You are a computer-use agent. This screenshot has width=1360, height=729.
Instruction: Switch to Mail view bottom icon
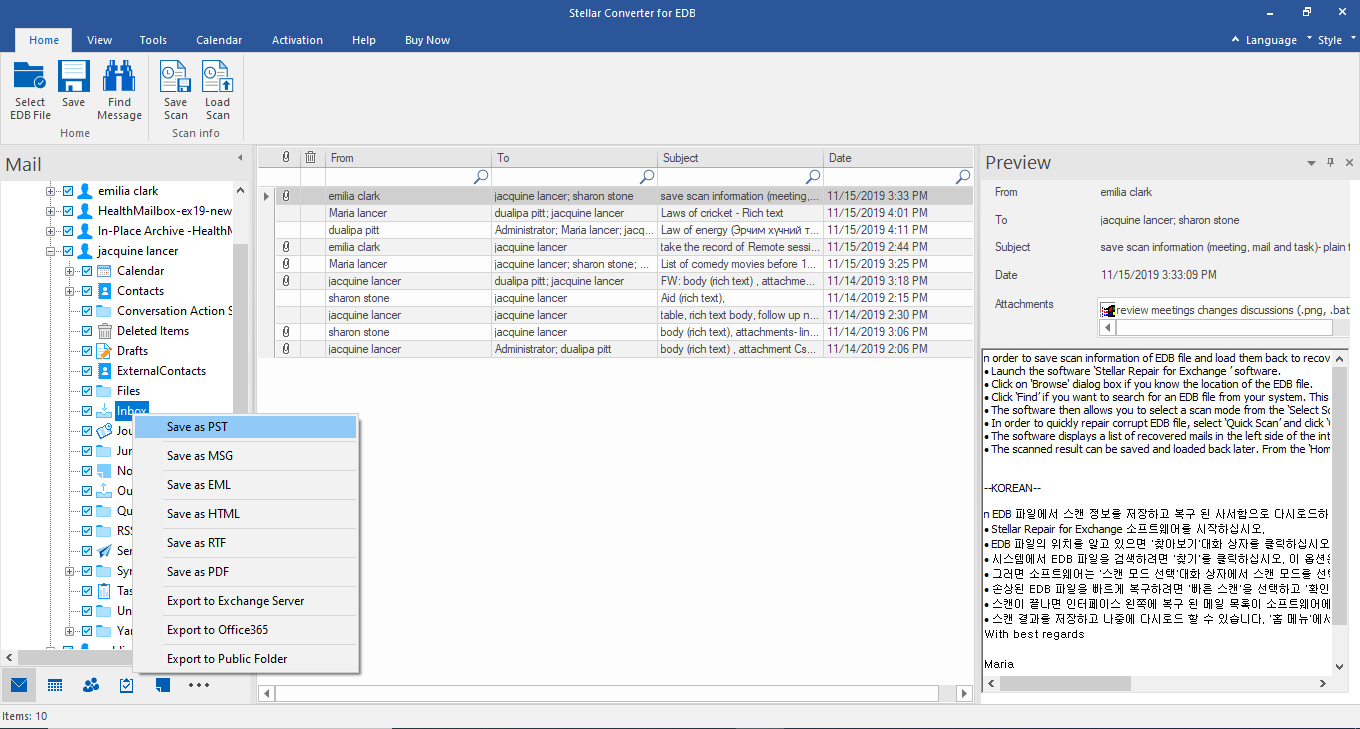pyautogui.click(x=18, y=685)
